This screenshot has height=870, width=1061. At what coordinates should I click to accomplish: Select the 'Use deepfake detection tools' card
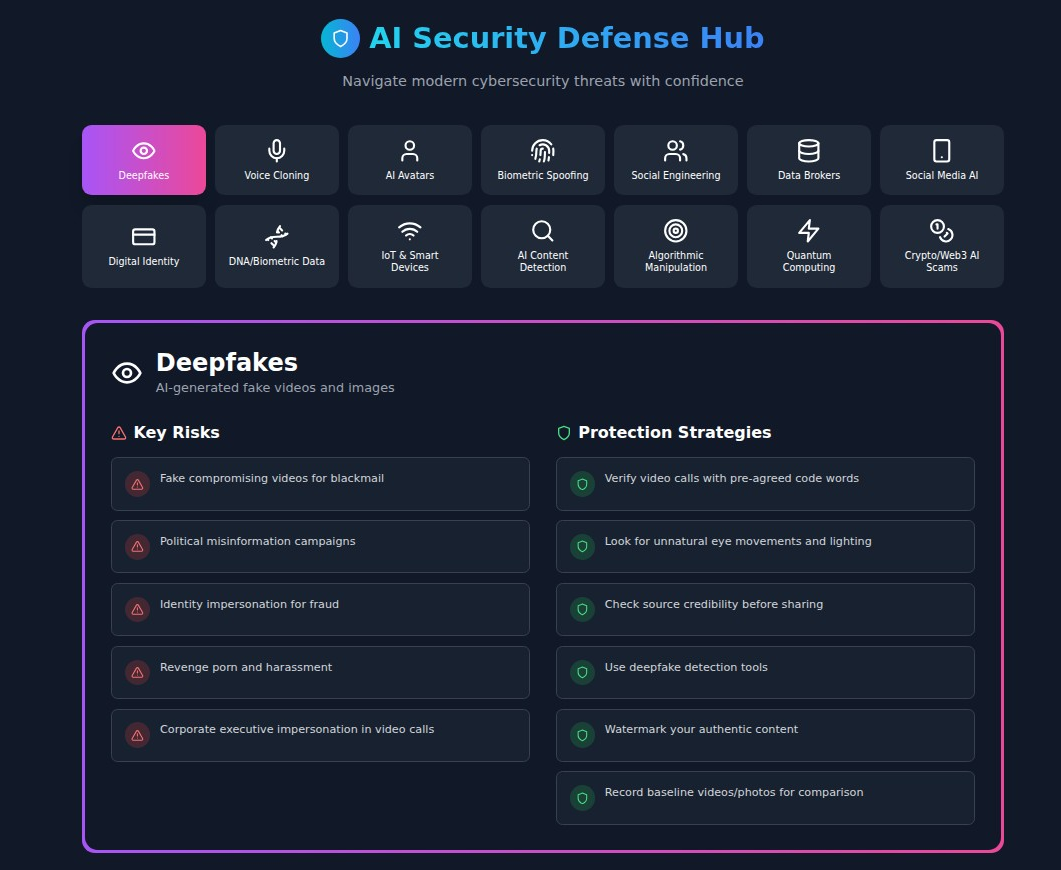coord(765,672)
